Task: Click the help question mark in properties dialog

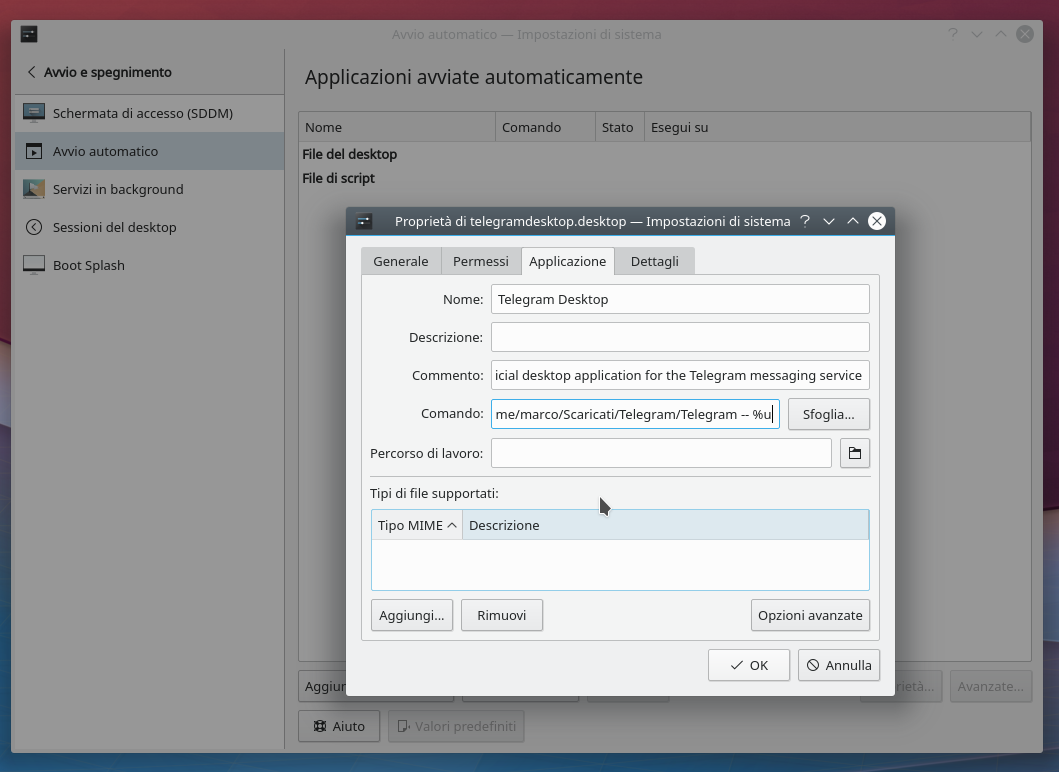Action: point(805,221)
